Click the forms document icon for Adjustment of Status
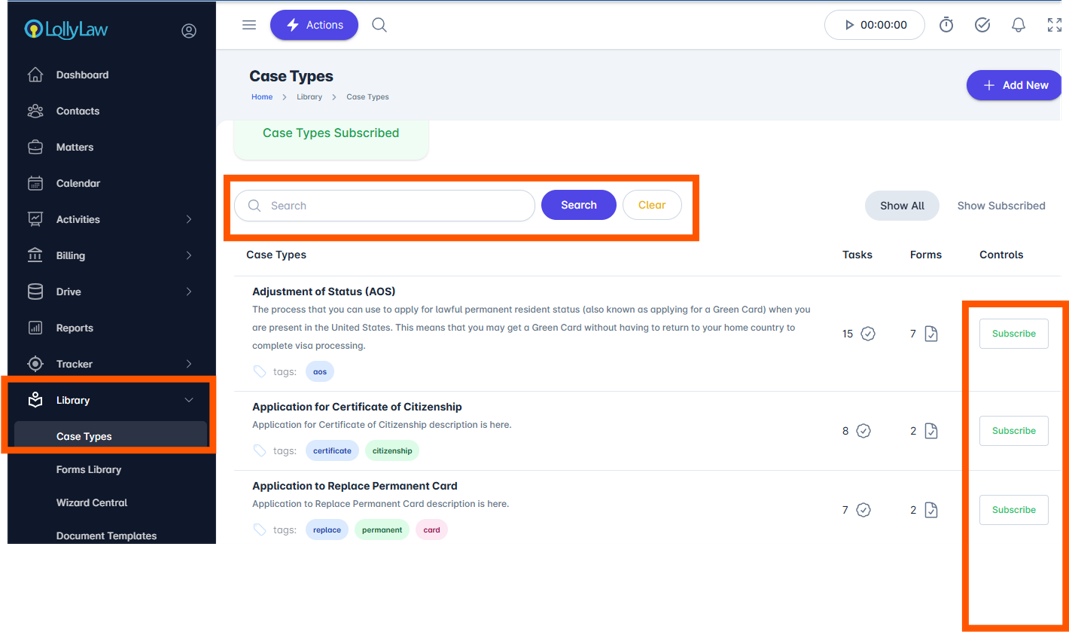Viewport: 1069px width, 641px height. pos(931,333)
